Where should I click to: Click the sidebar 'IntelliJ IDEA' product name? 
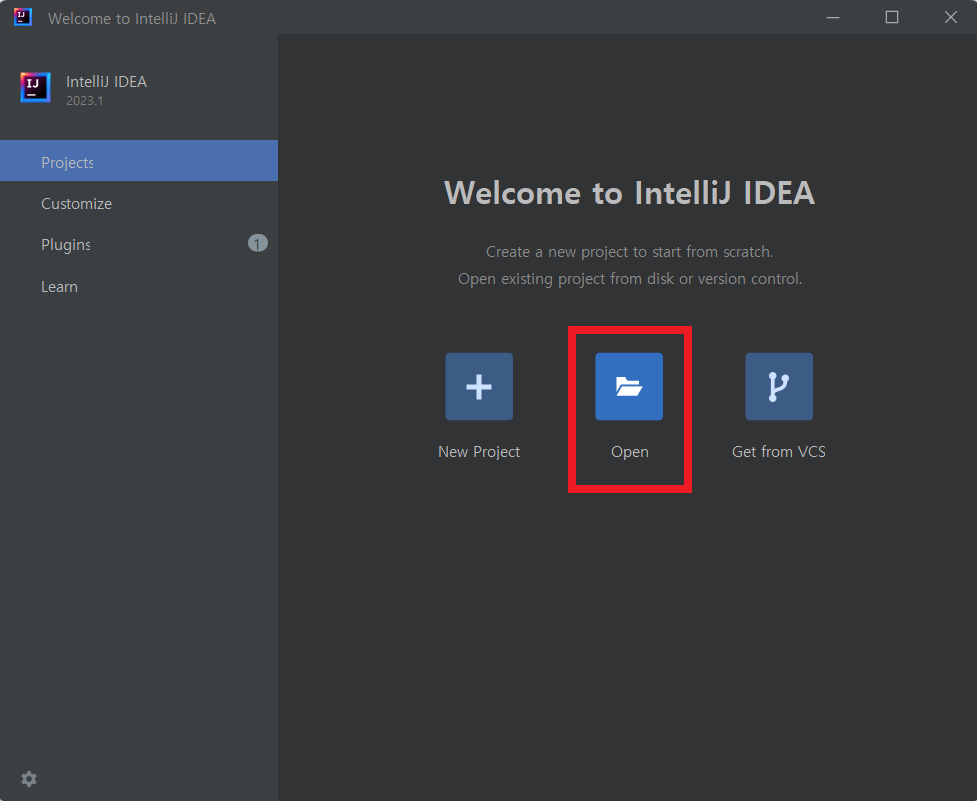107,82
